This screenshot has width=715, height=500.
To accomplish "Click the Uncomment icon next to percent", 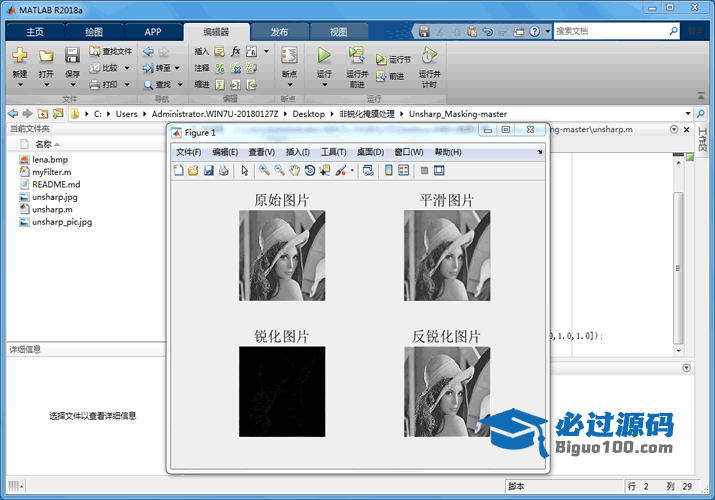I will (236, 68).
